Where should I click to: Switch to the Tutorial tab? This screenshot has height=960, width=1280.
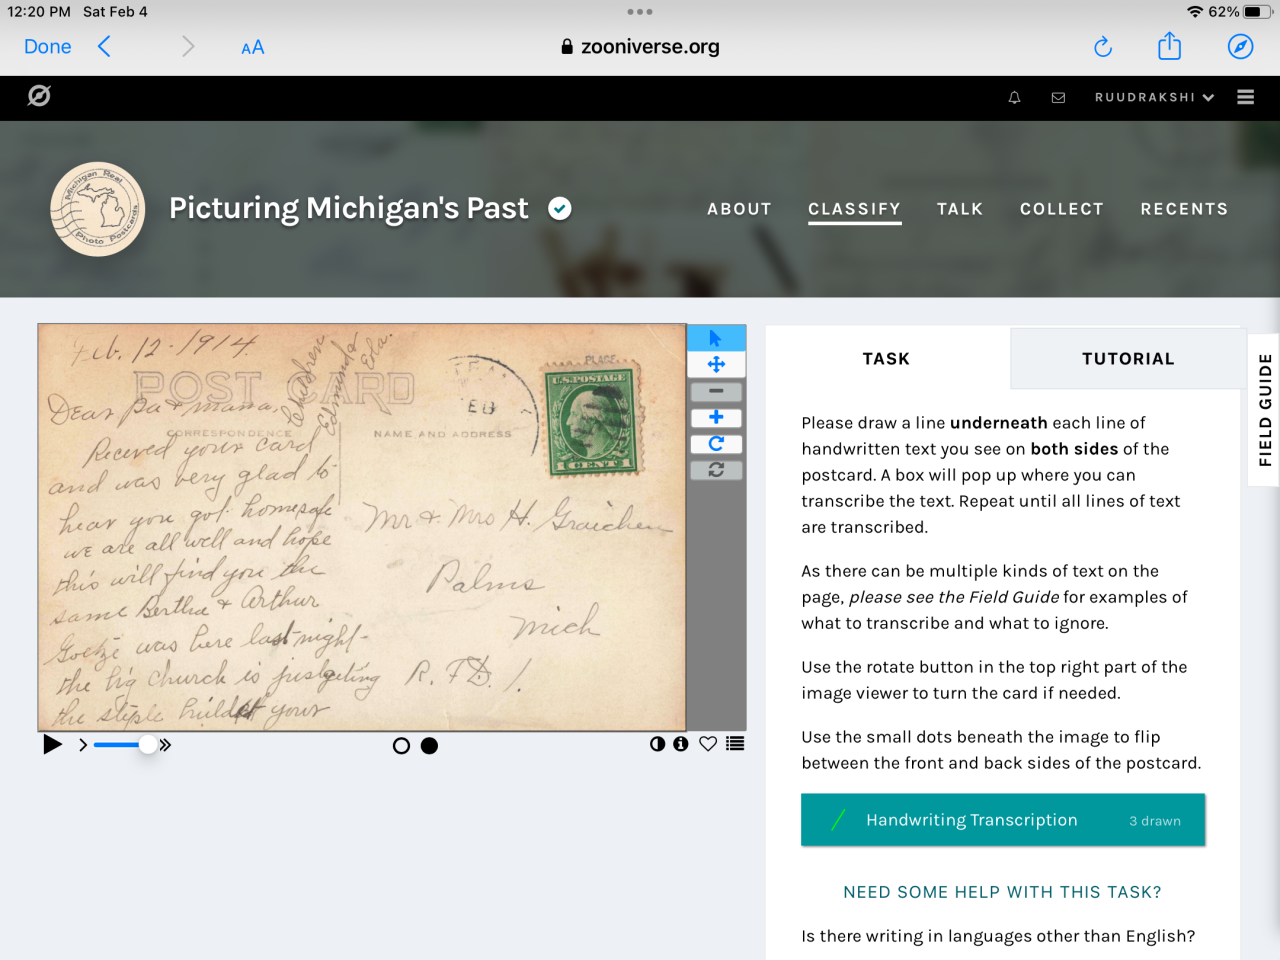point(1128,358)
